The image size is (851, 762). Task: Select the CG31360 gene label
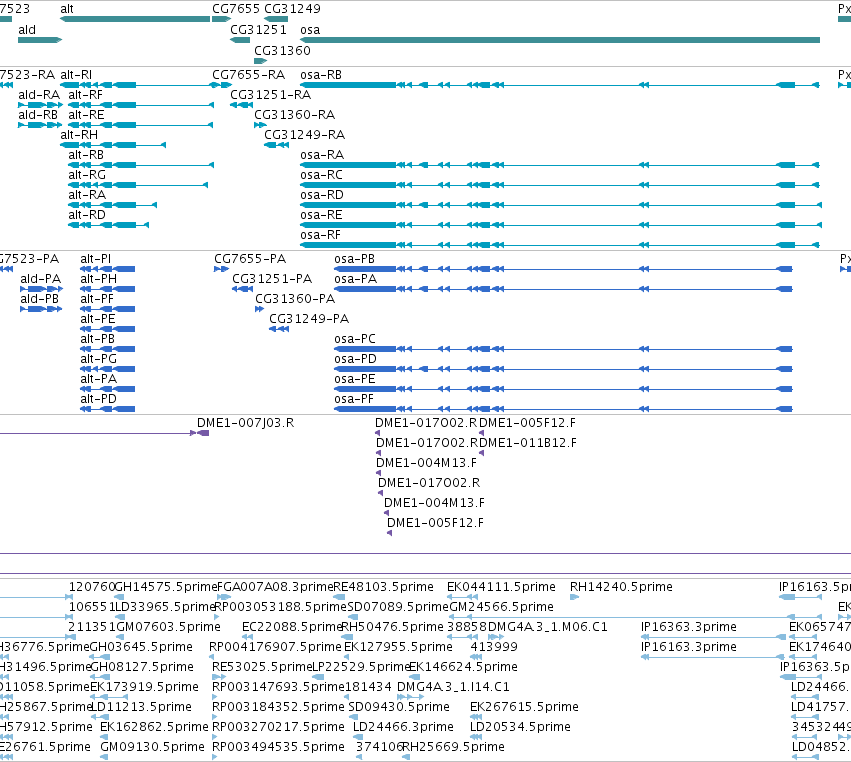282,50
